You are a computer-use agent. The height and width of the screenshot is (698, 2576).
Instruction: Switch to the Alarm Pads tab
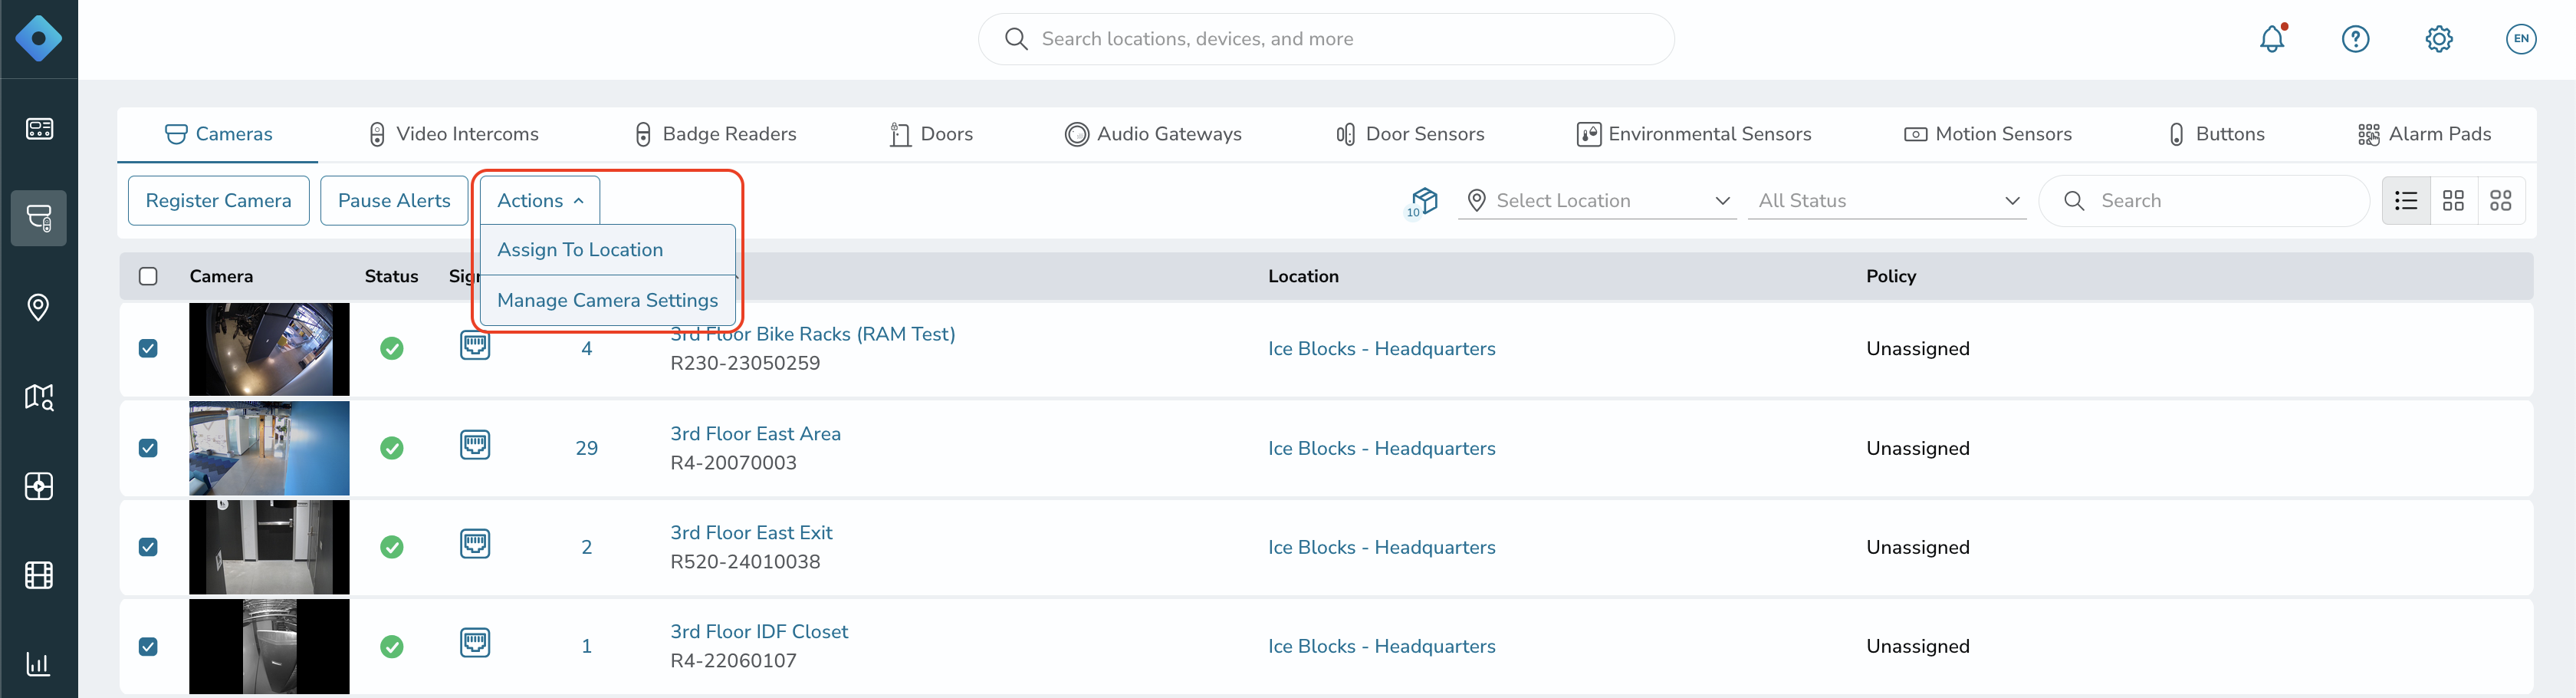click(2424, 134)
